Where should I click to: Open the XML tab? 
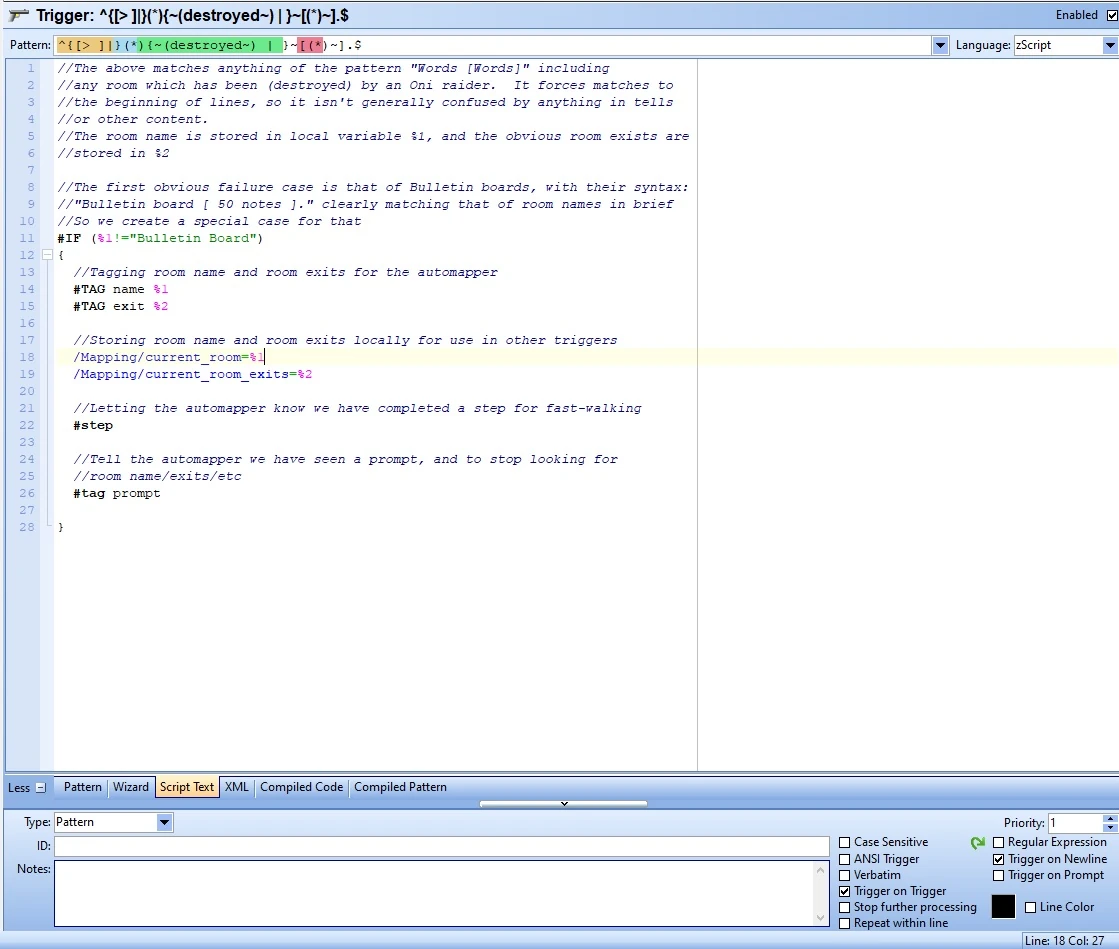(237, 787)
